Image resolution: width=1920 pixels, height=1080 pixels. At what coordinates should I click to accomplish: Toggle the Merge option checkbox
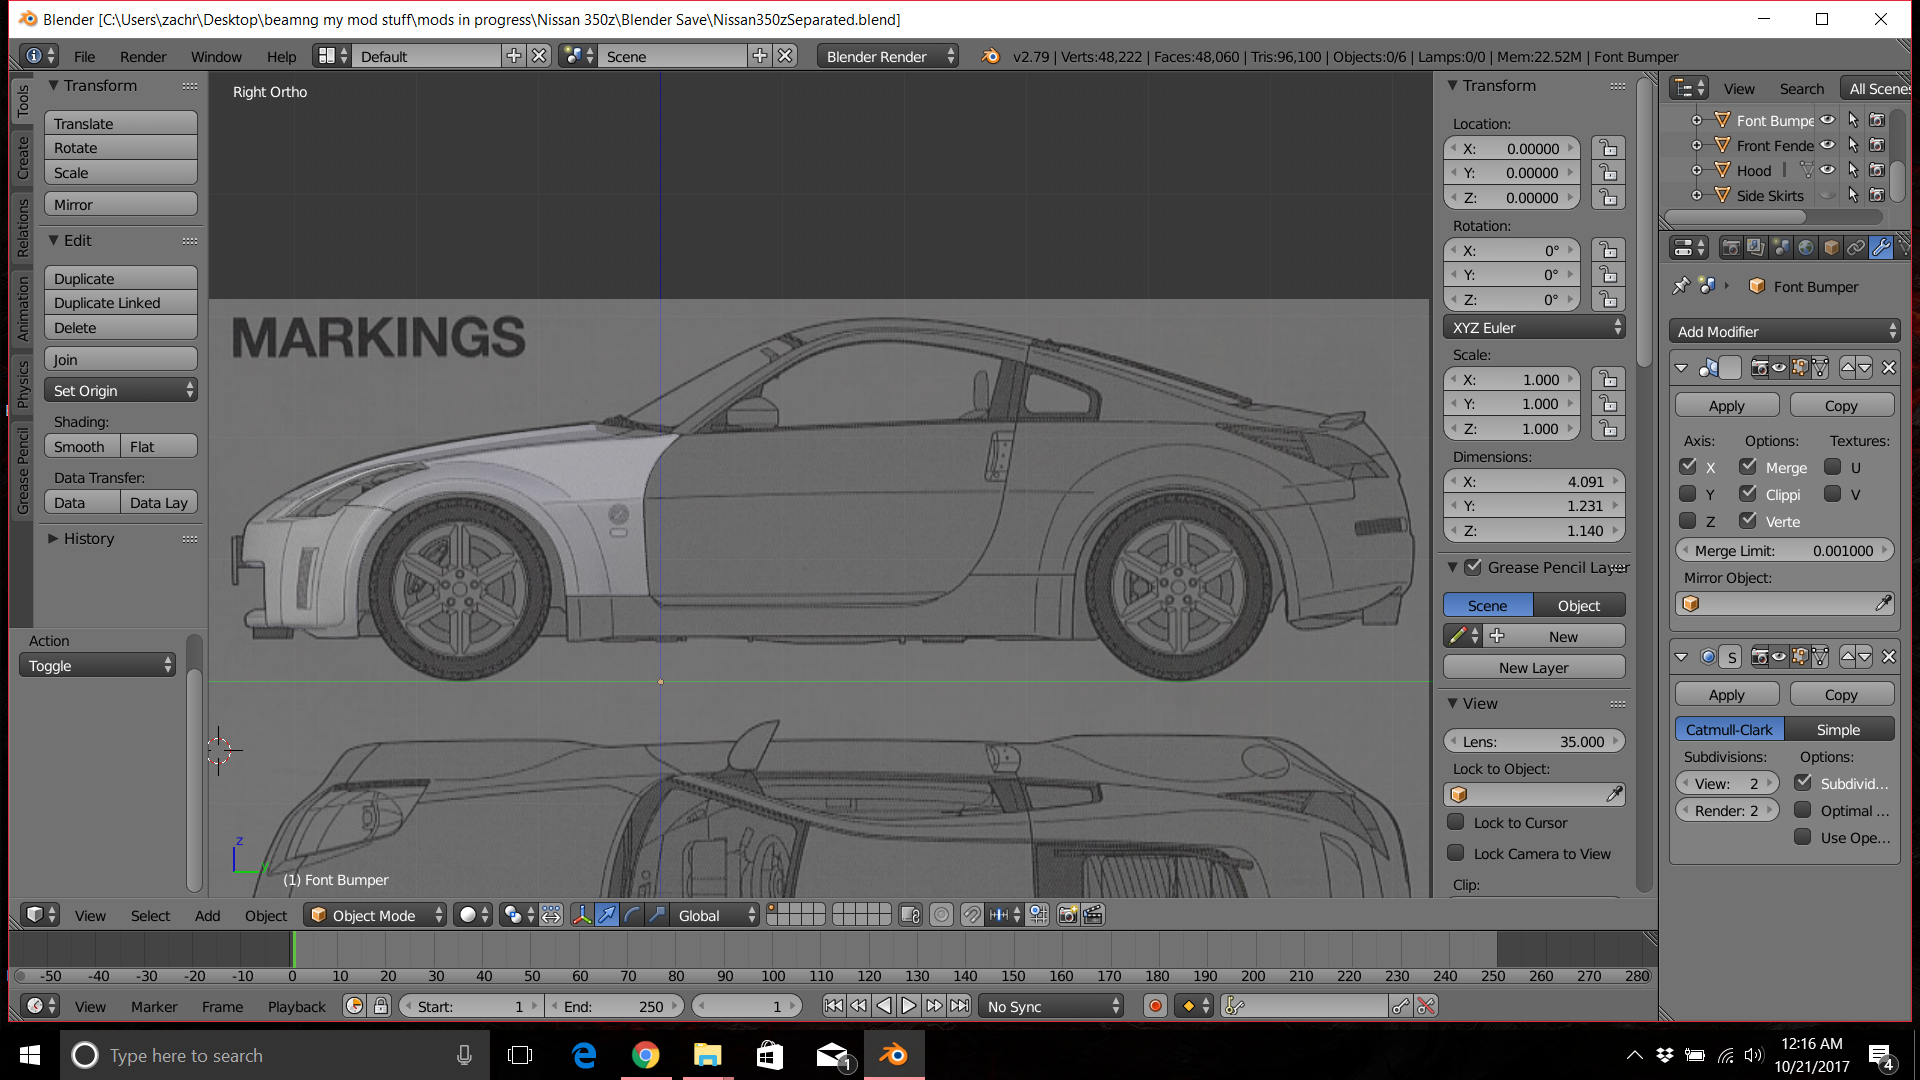point(1748,466)
